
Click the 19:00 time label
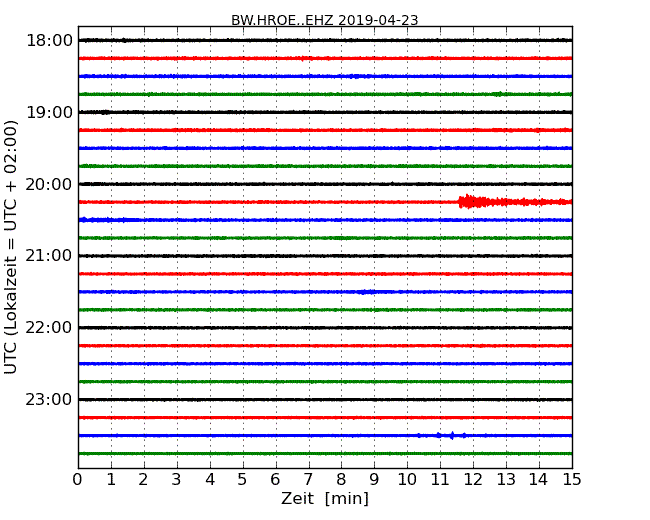click(x=49, y=112)
